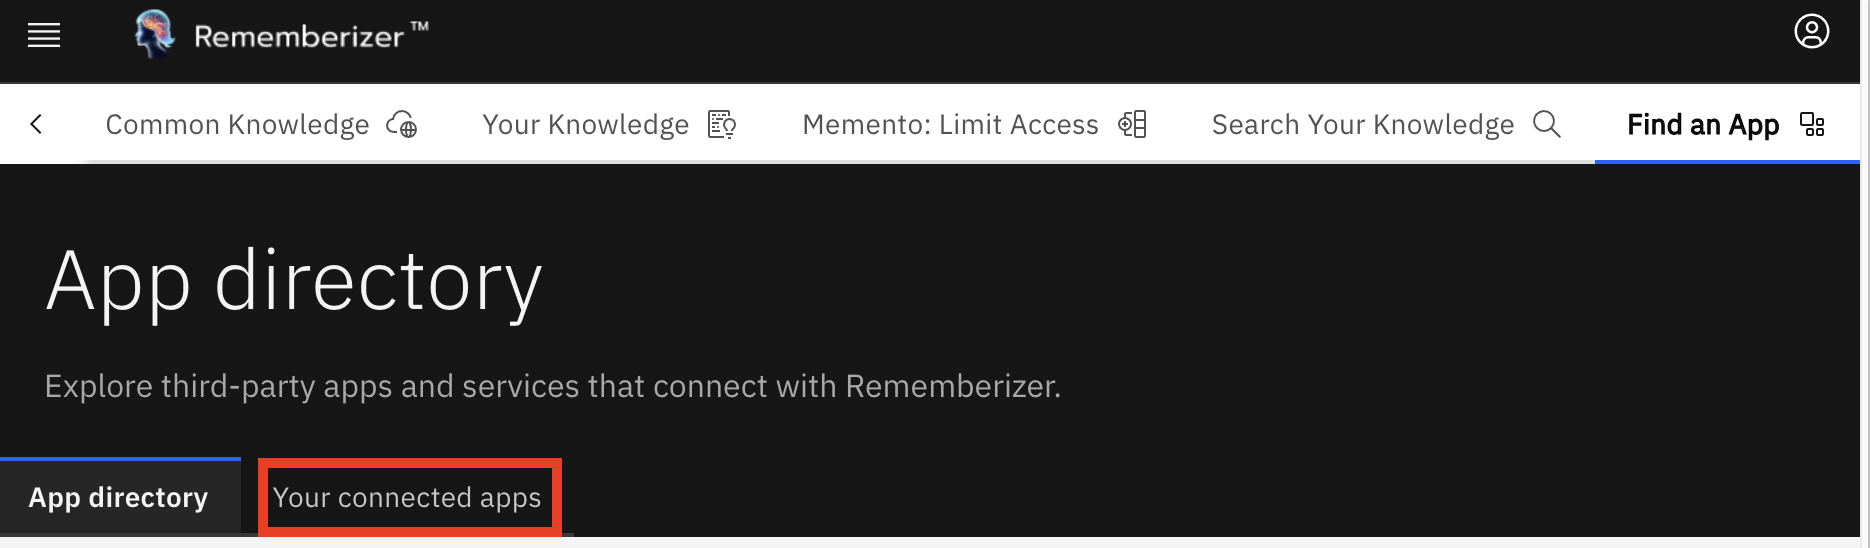The width and height of the screenshot is (1870, 548).
Task: Click the Your Knowledge document icon
Action: [x=722, y=125]
